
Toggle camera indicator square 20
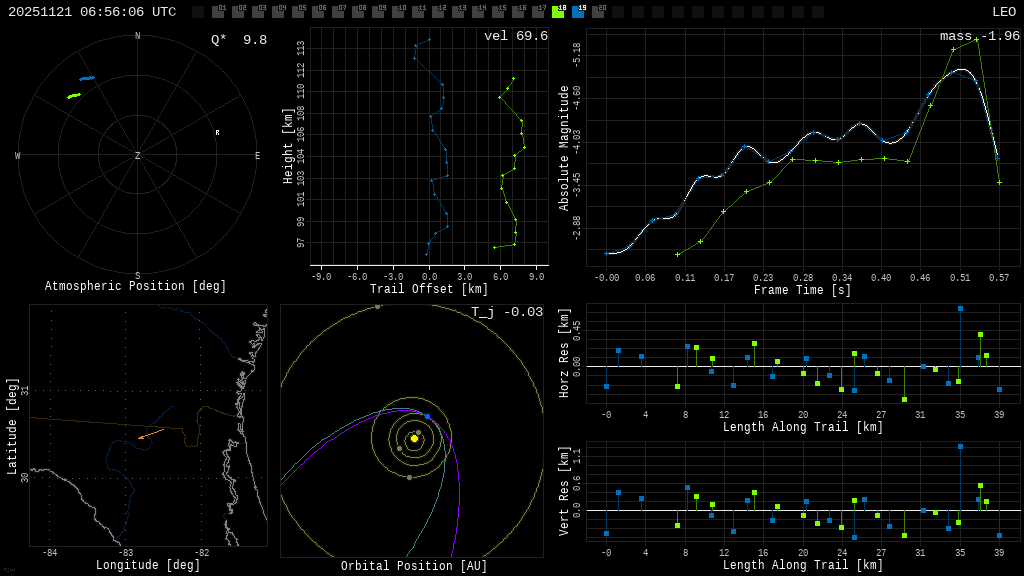point(598,12)
